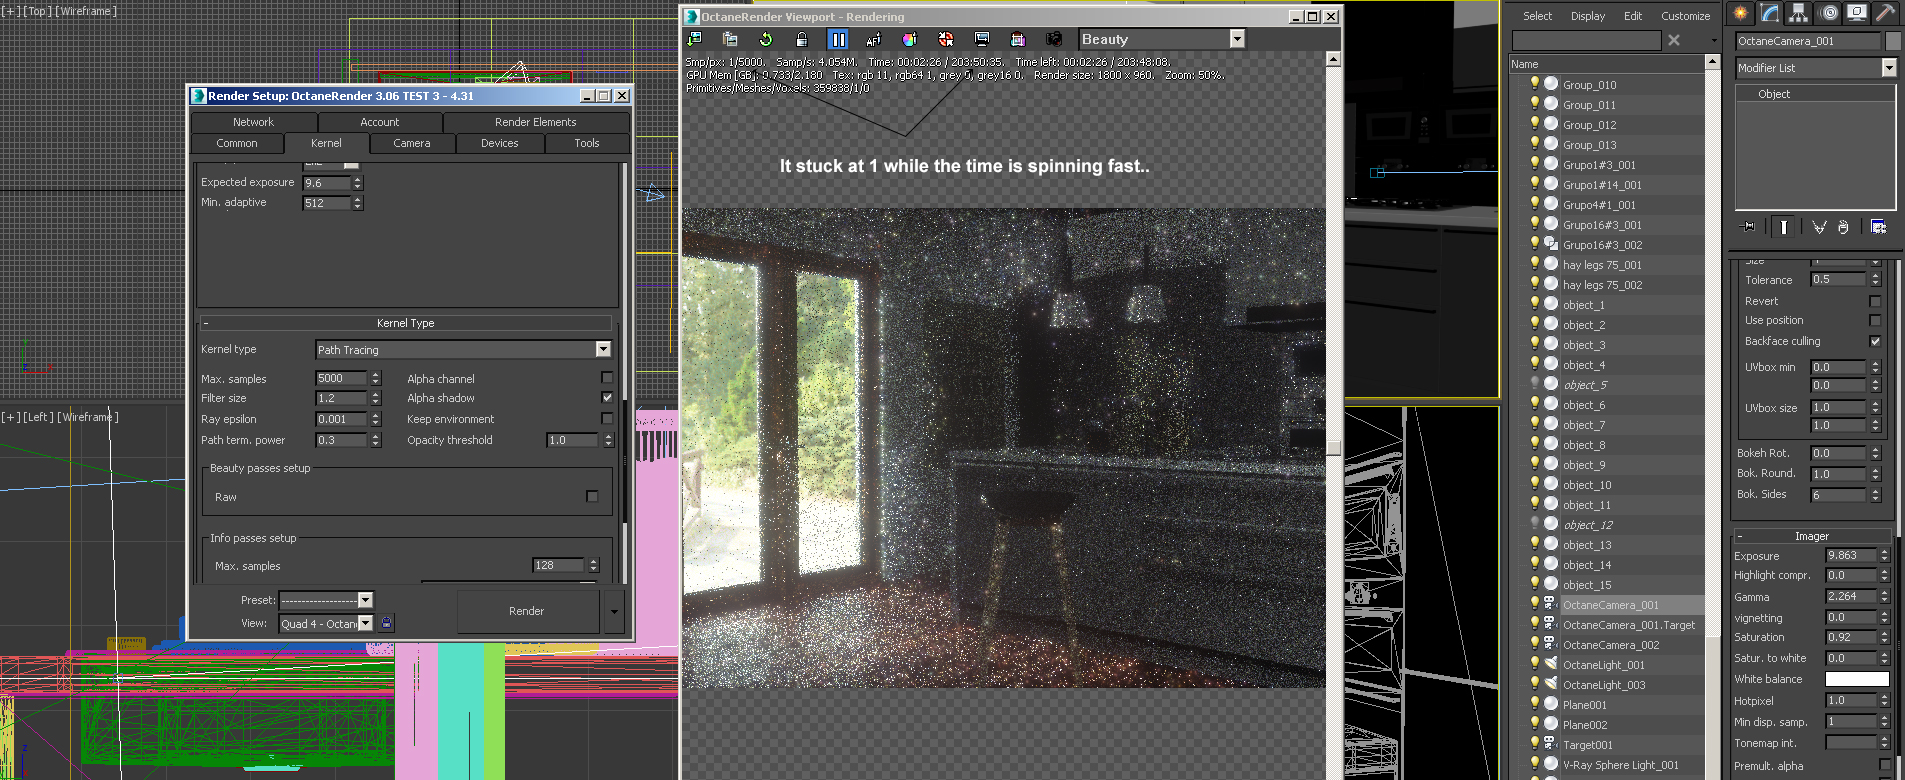Select OctaneCamera_002 in the scene list
The image size is (1905, 780).
(x=1611, y=644)
